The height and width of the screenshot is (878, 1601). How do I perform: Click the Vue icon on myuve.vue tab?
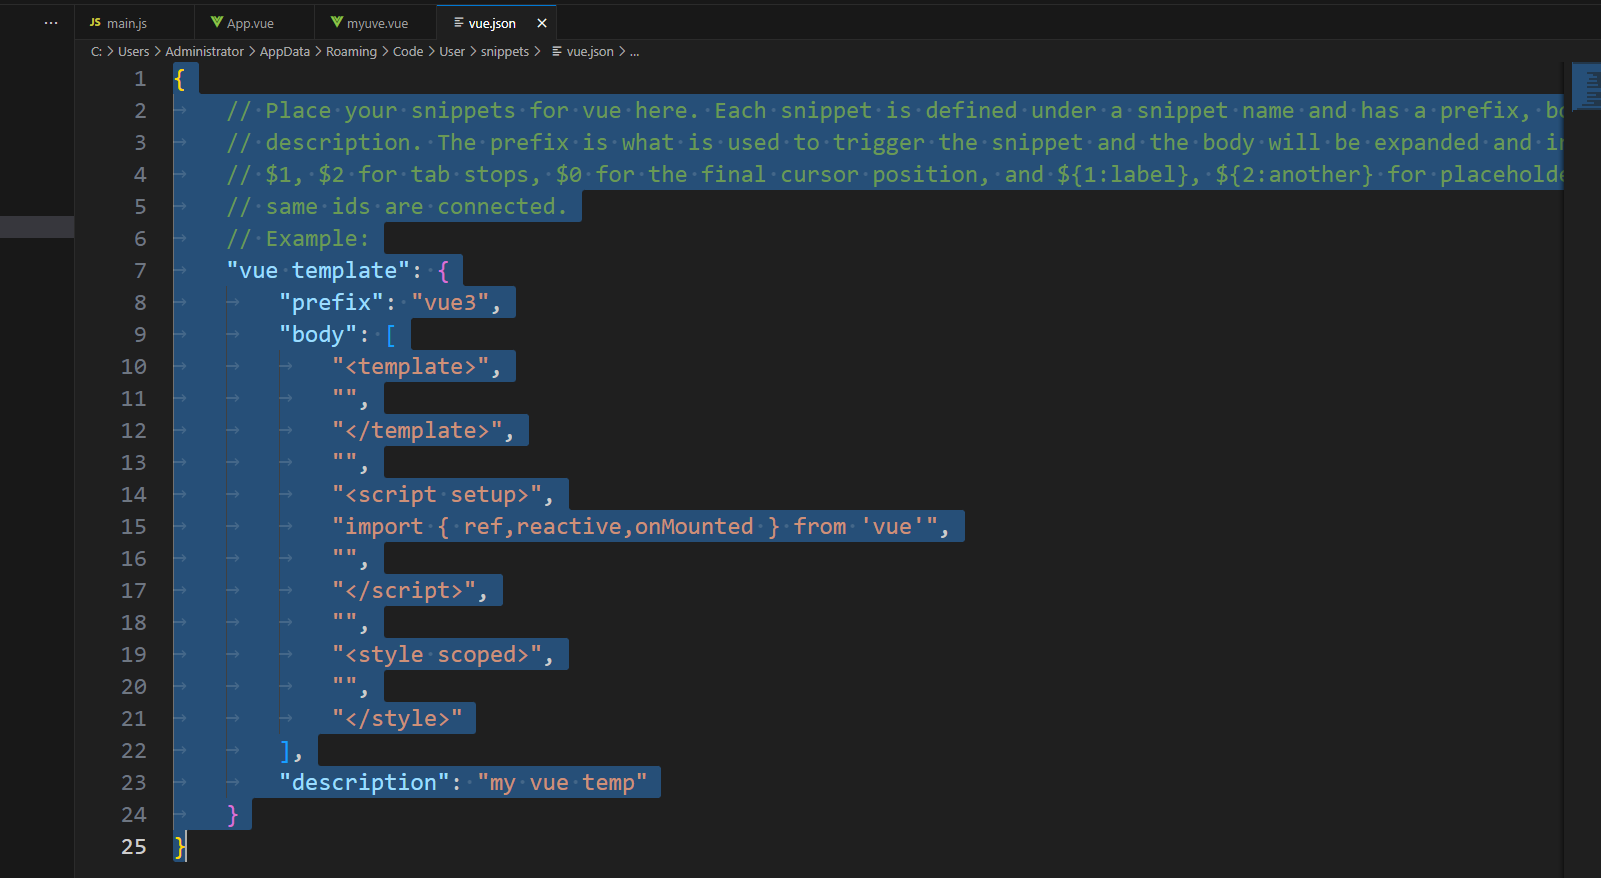click(x=337, y=22)
